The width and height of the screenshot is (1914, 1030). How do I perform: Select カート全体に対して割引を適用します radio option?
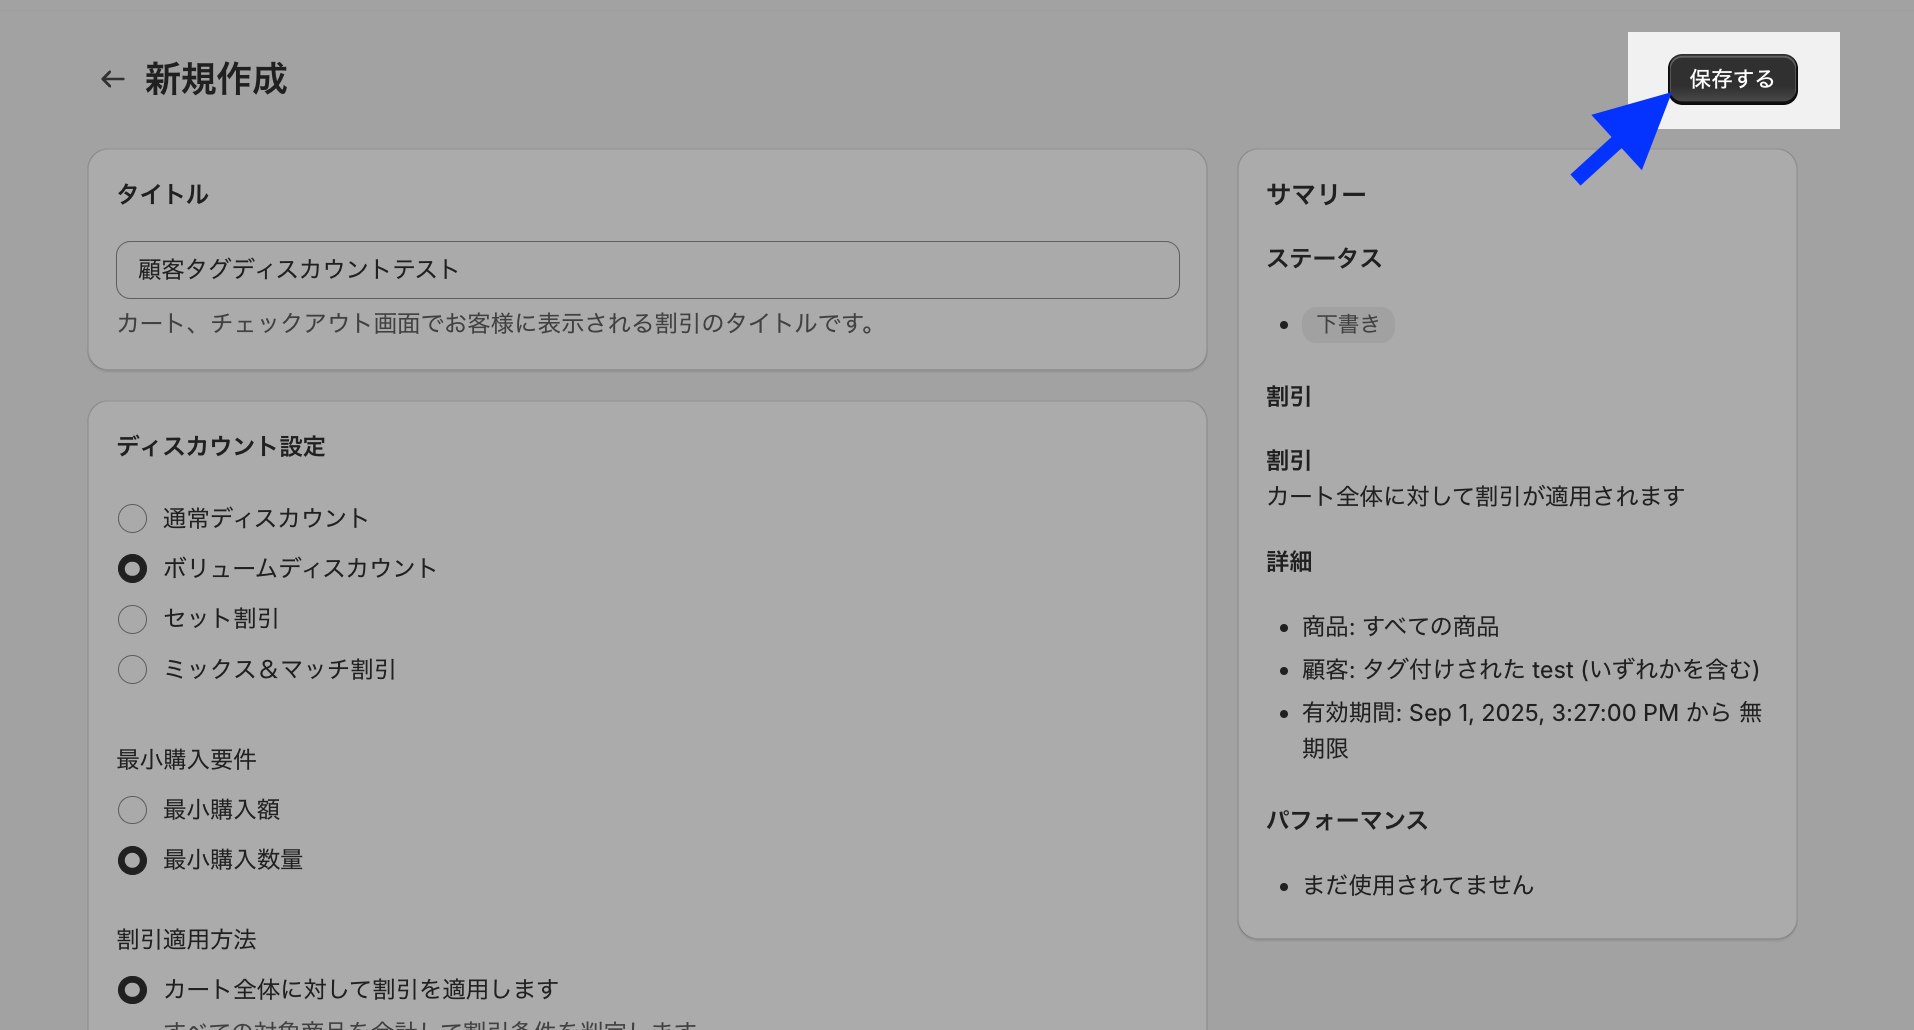point(132,989)
